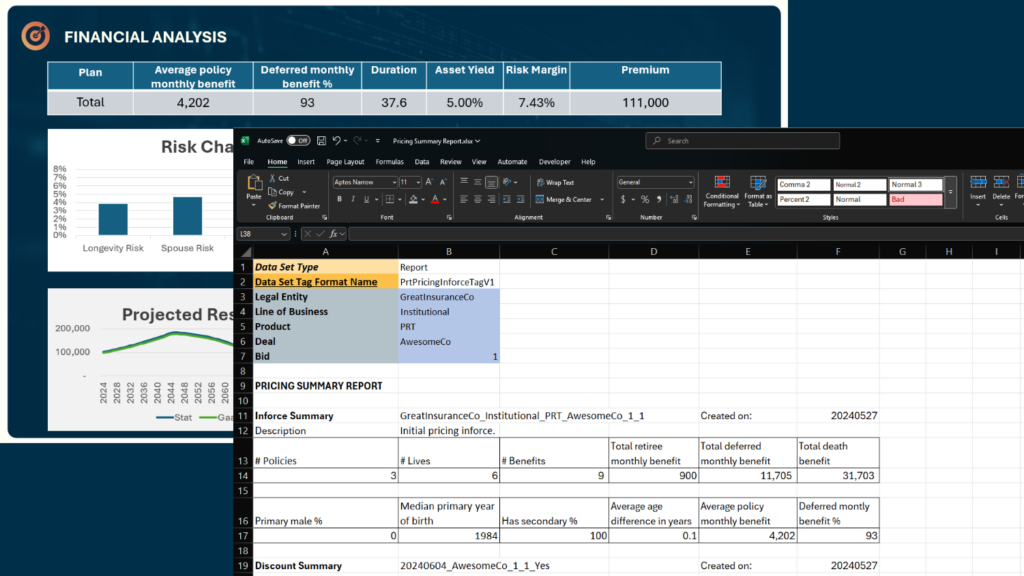Align text right
Image resolution: width=1024 pixels, height=576 pixels.
(x=491, y=199)
